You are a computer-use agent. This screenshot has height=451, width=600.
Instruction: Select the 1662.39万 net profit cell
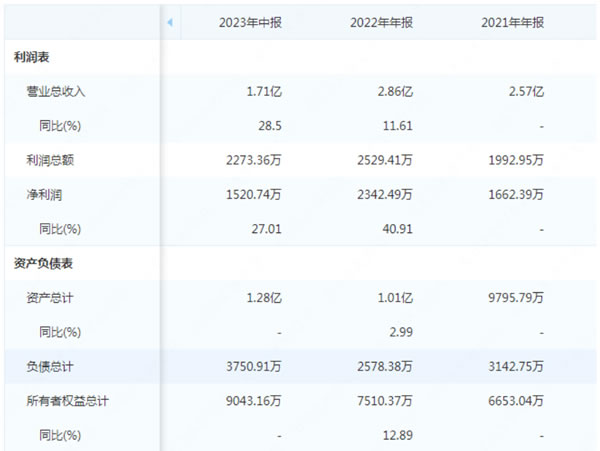point(515,194)
